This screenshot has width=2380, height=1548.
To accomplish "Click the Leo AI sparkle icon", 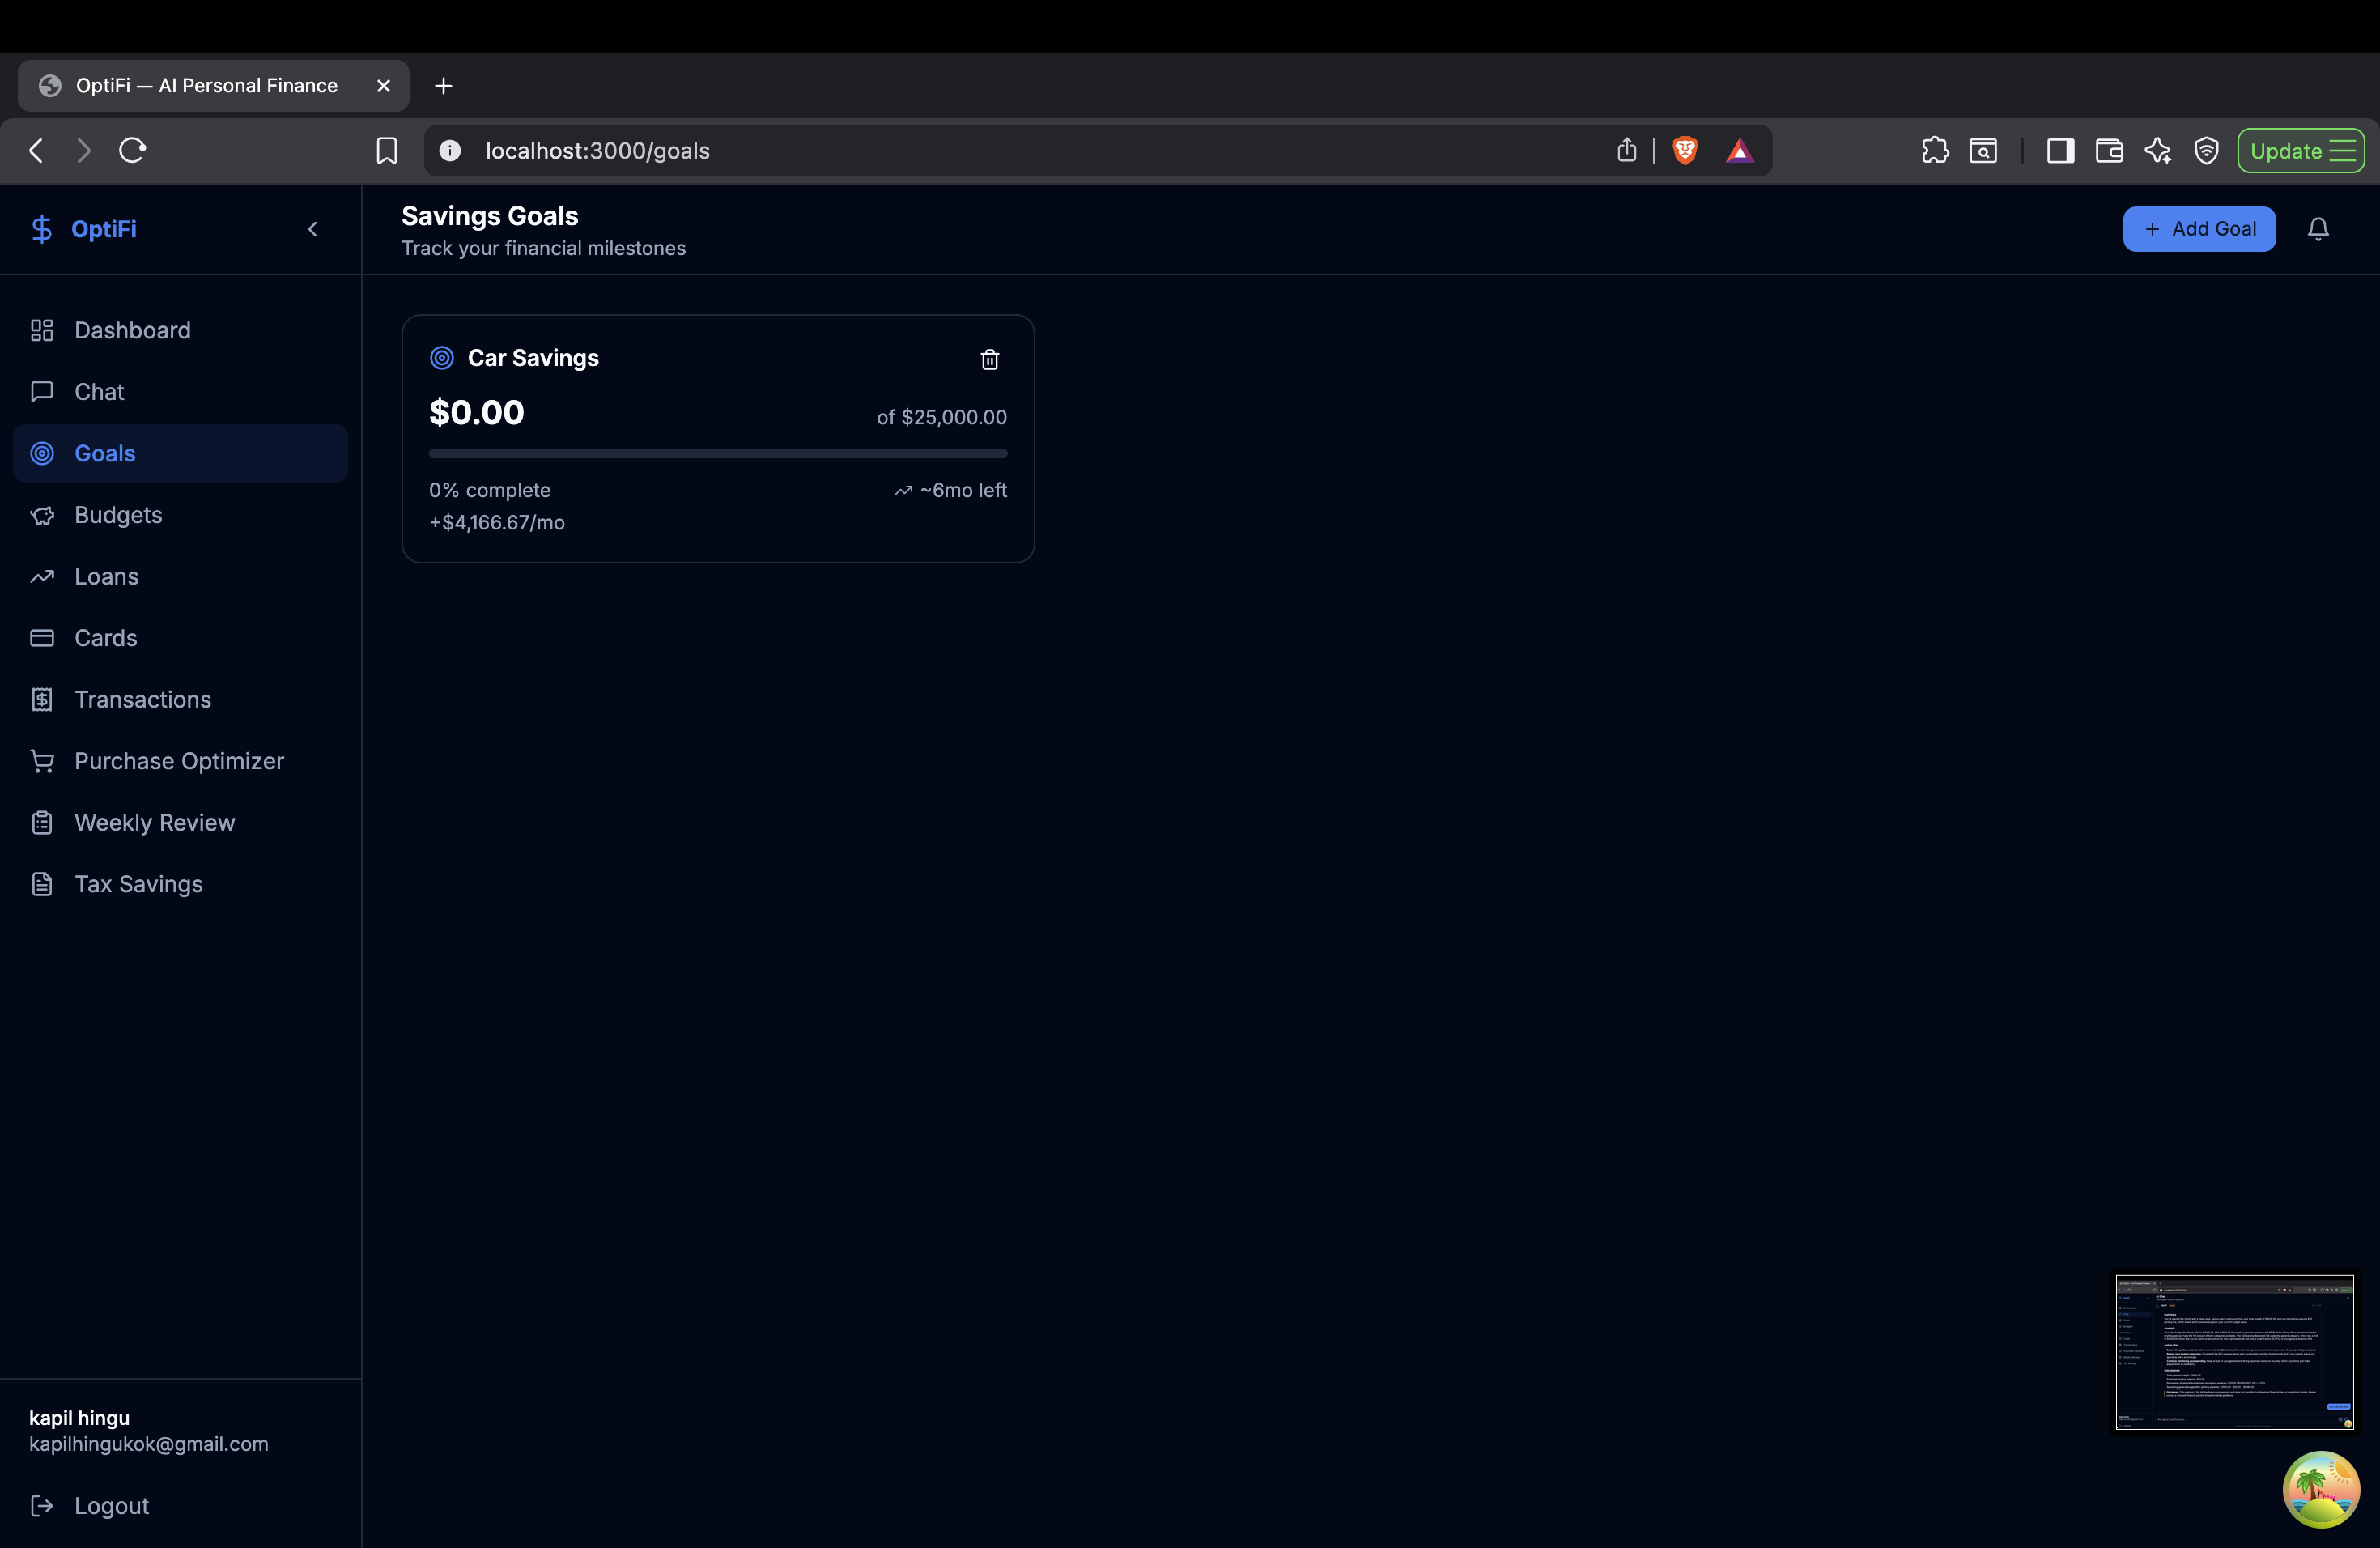I will click(2157, 150).
